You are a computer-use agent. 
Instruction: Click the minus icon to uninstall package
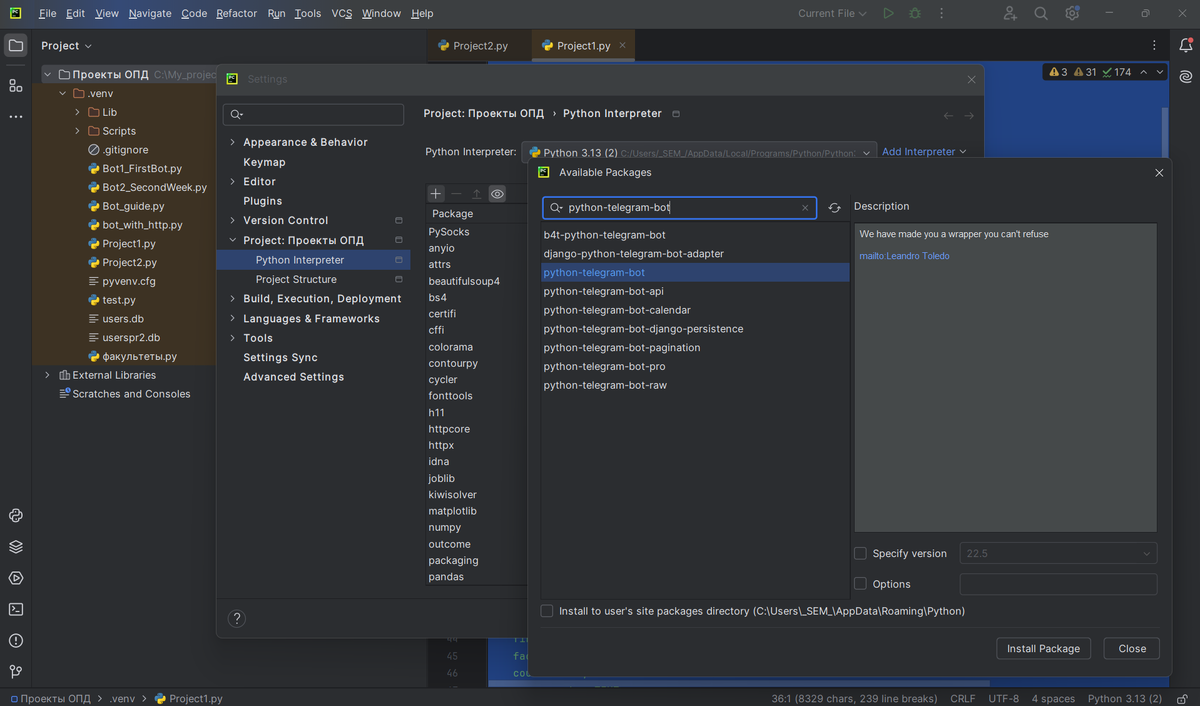(456, 193)
